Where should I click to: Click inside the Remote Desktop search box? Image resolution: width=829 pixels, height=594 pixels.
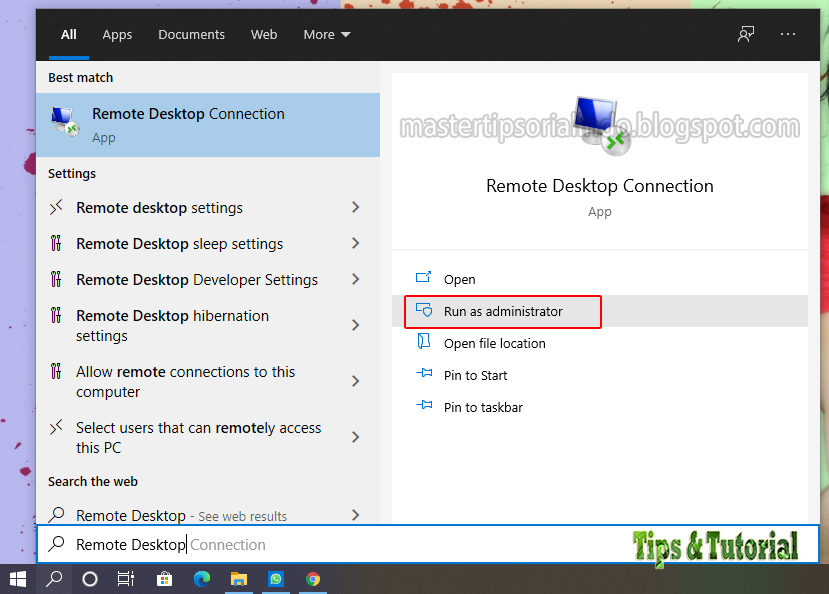click(428, 544)
